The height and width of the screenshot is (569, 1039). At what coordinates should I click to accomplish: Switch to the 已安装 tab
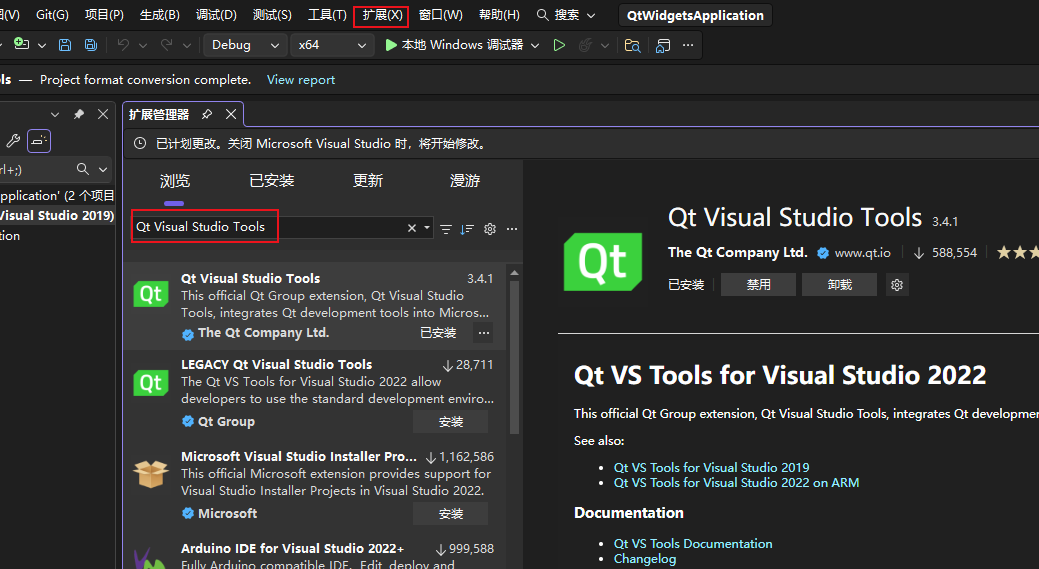click(272, 181)
